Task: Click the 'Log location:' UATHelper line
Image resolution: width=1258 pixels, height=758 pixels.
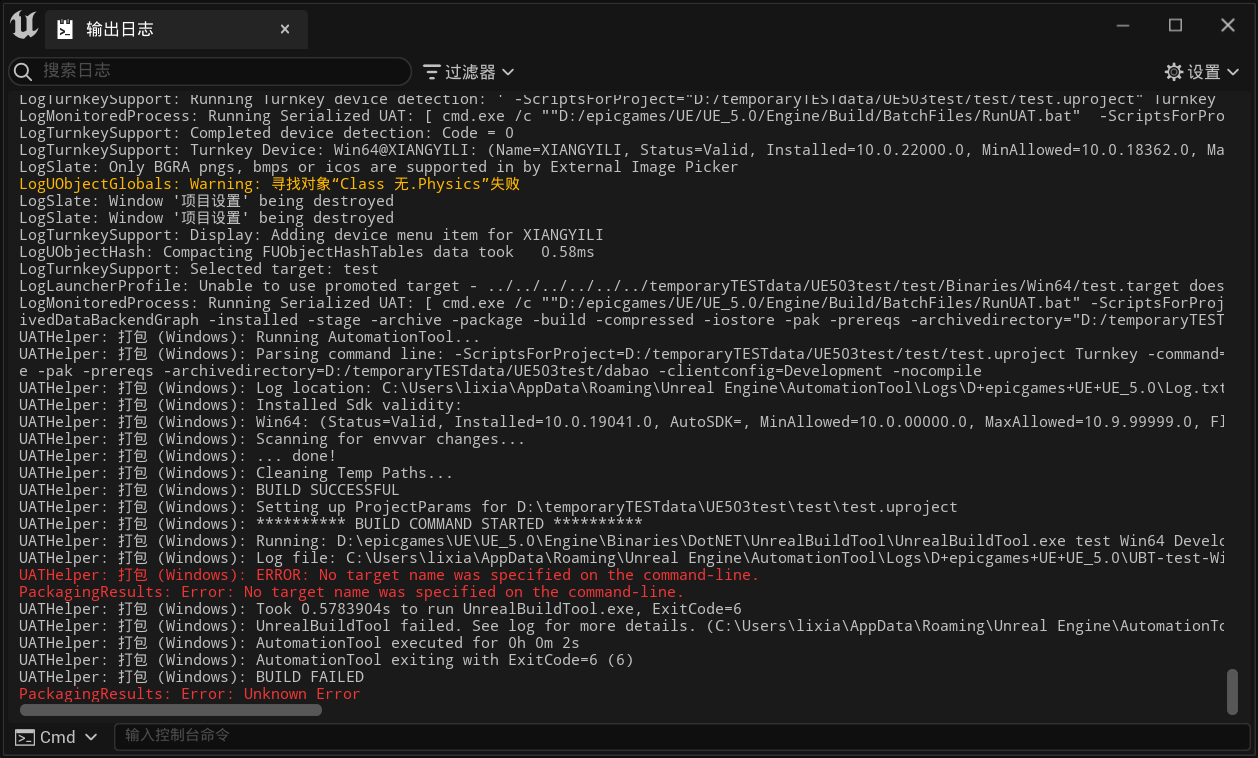Action: [622, 388]
